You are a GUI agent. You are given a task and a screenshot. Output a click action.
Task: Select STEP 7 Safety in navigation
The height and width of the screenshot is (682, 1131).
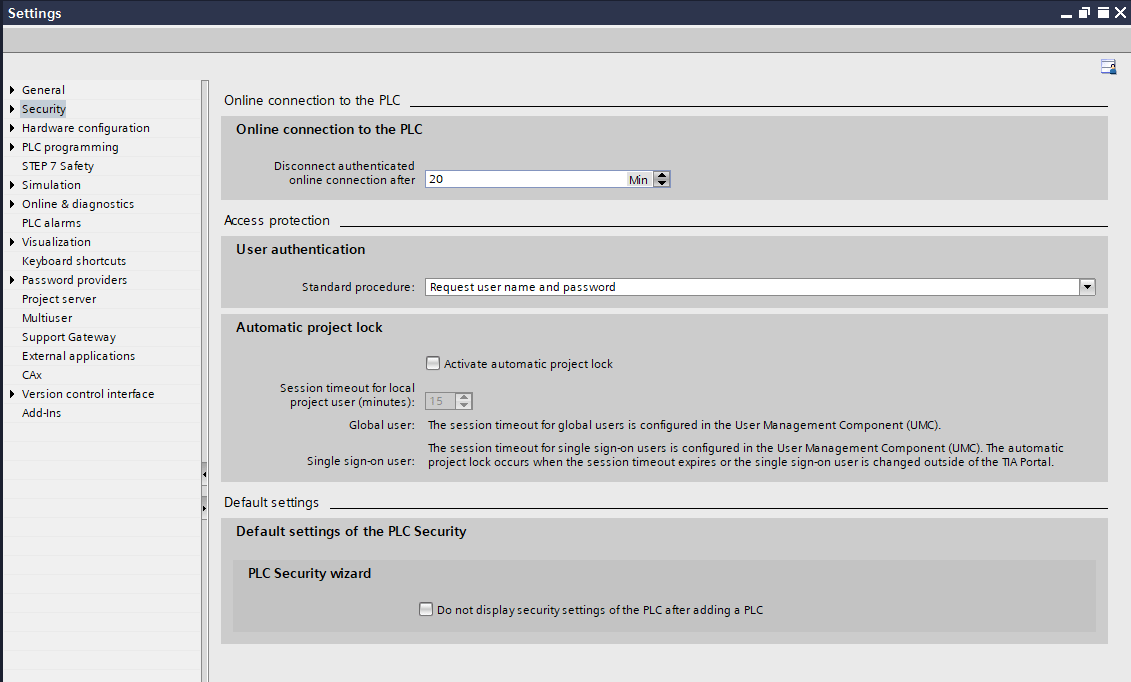click(x=58, y=166)
